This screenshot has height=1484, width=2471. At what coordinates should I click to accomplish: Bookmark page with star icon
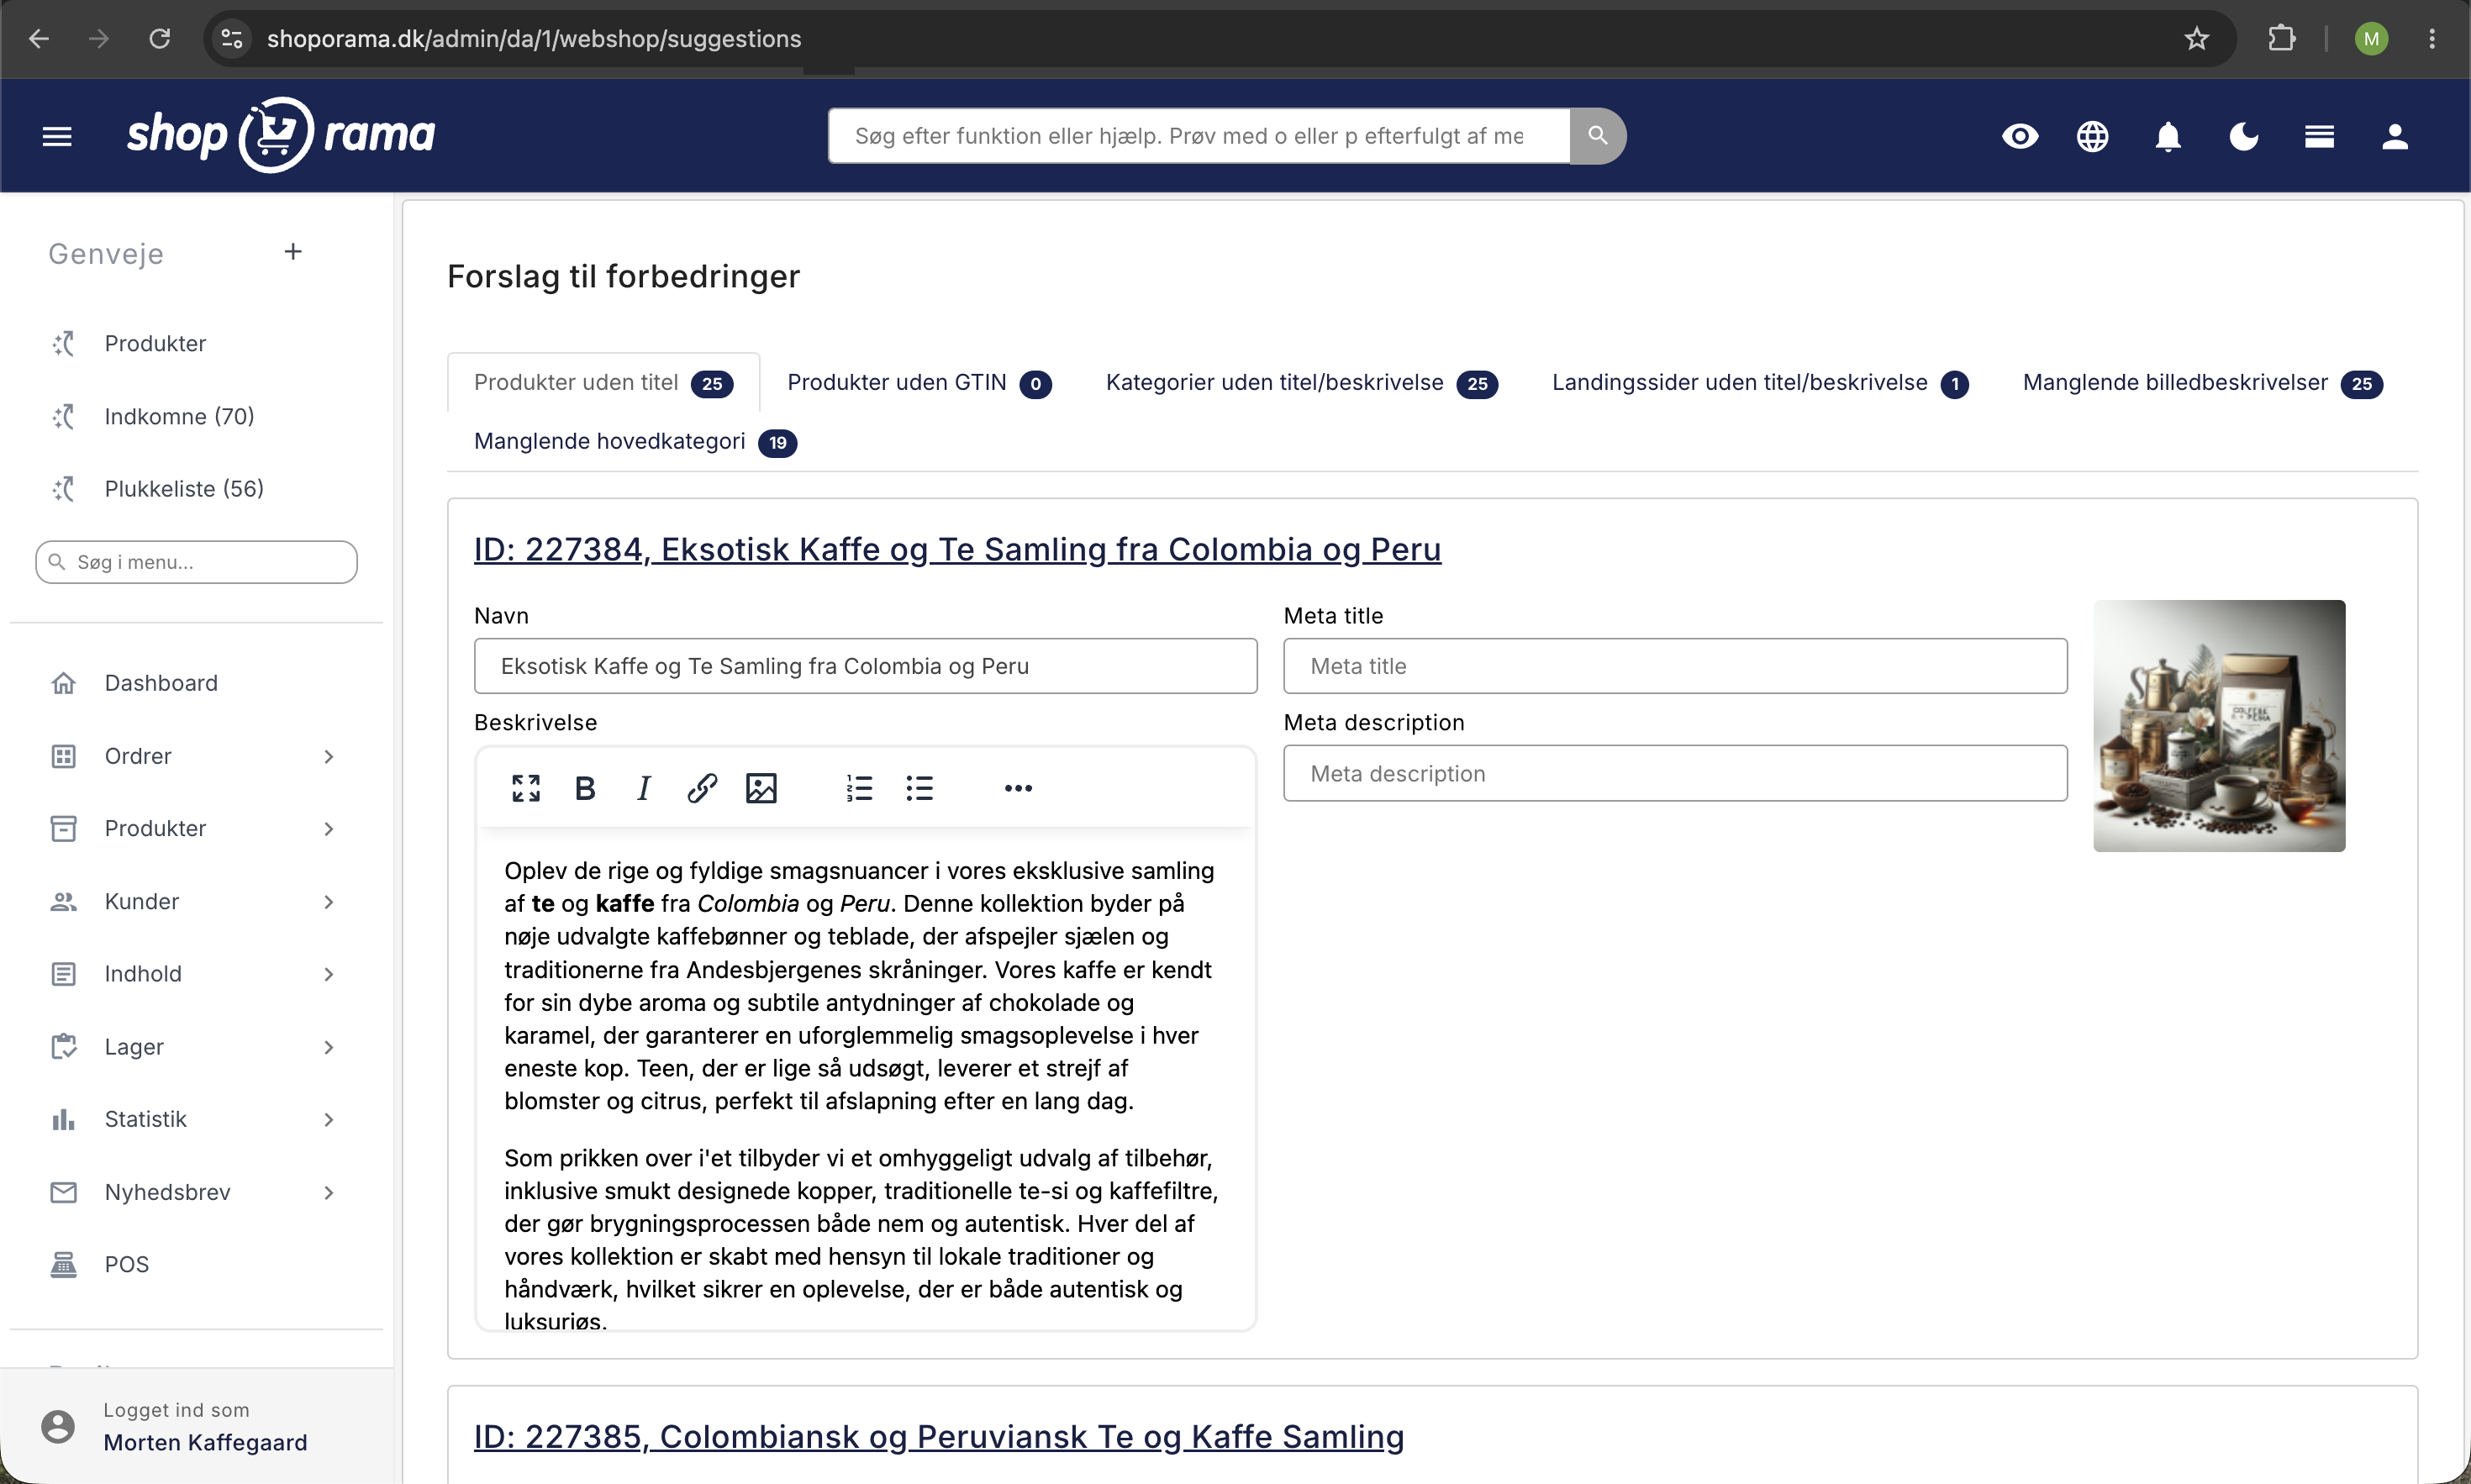(x=2195, y=39)
